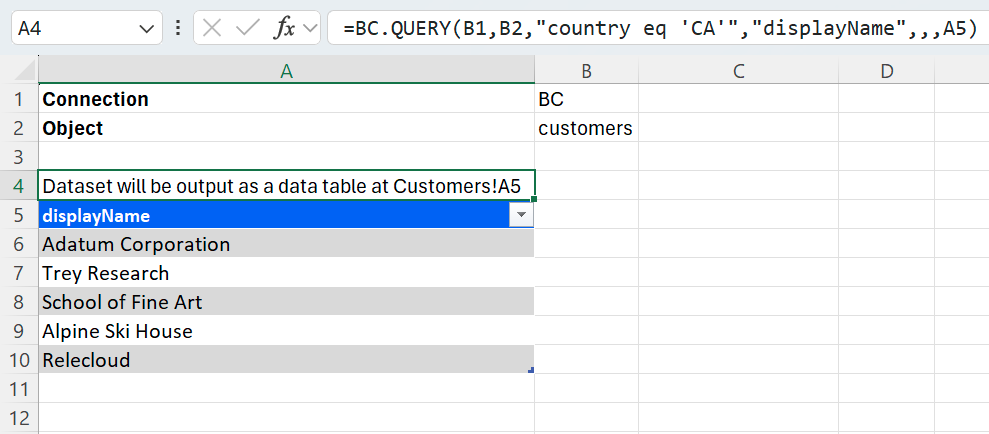
Task: Click the formula bar options dots handle
Action: pos(177,28)
